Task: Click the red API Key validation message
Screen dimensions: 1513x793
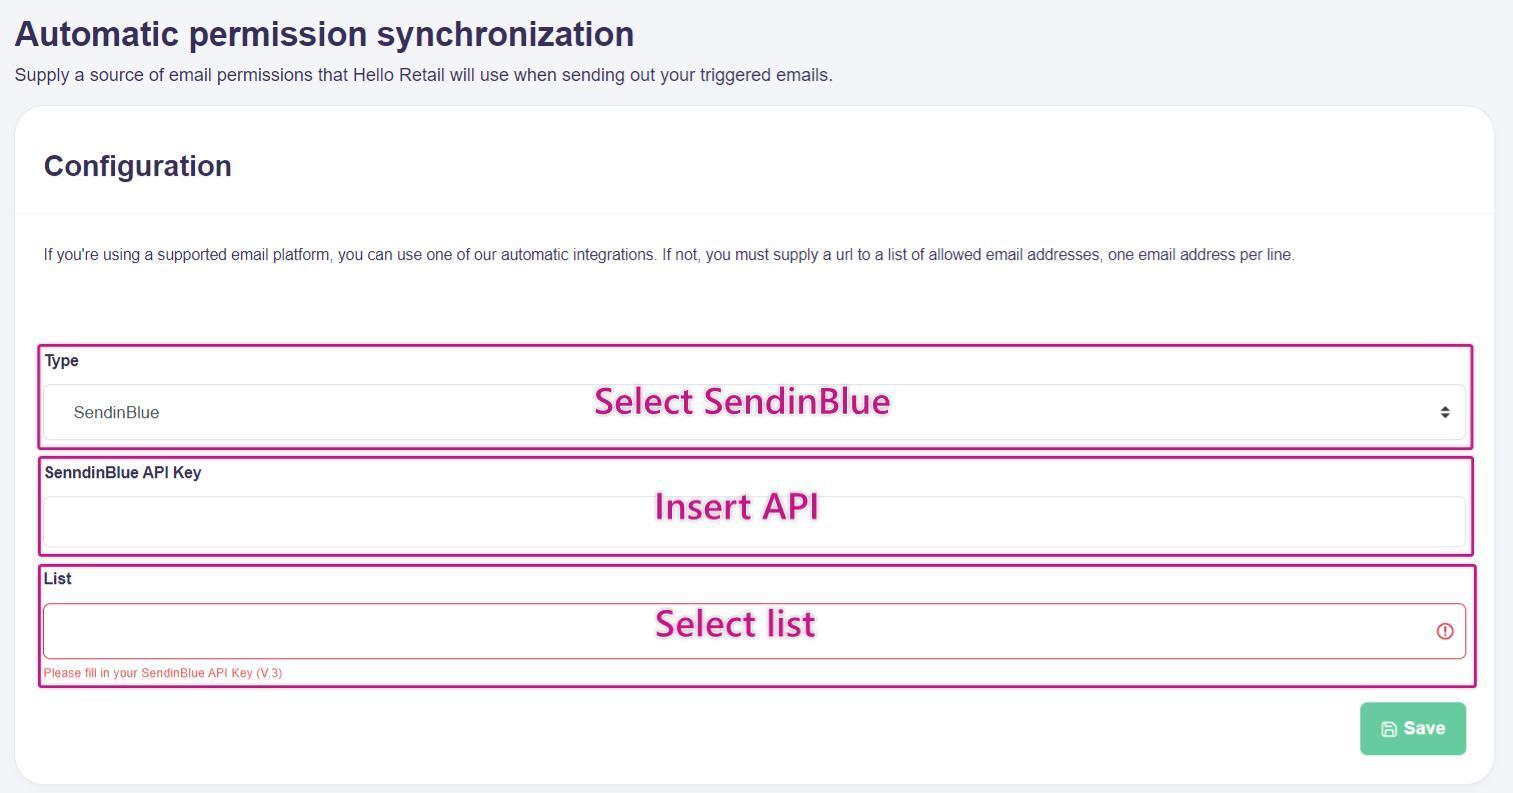Action: (x=162, y=673)
